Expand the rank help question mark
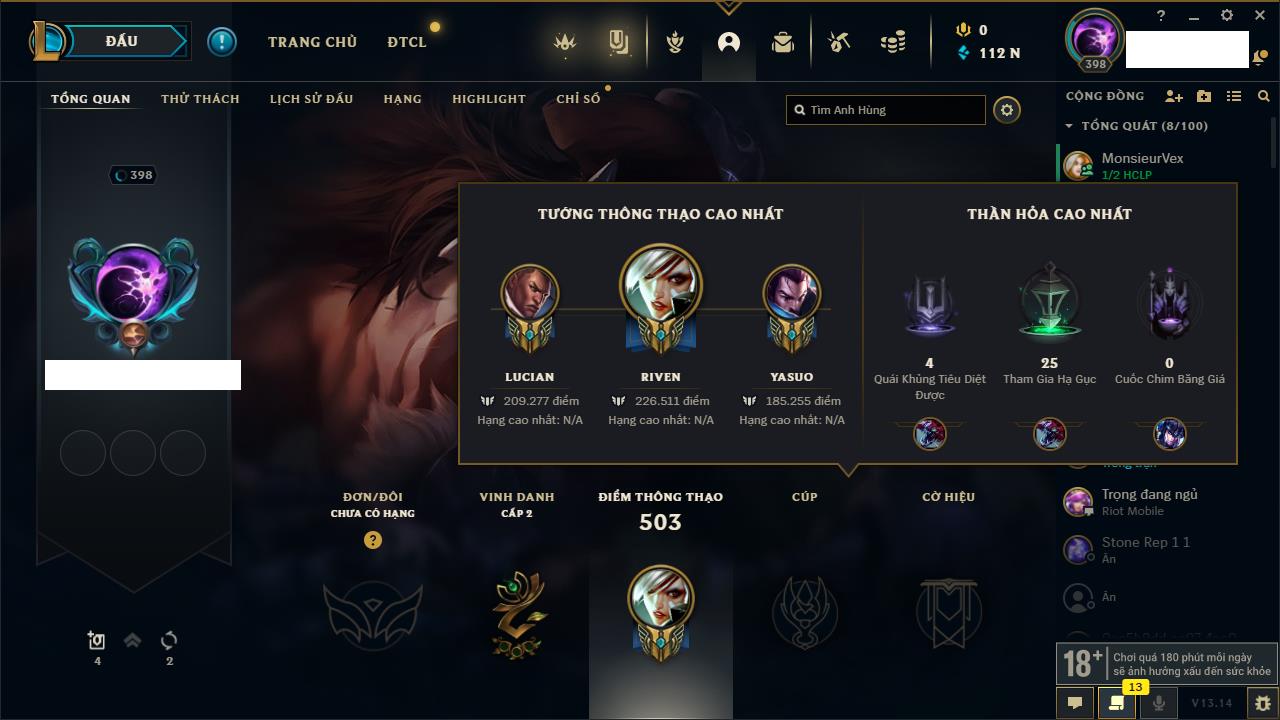Image resolution: width=1280 pixels, height=720 pixels. tap(373, 540)
